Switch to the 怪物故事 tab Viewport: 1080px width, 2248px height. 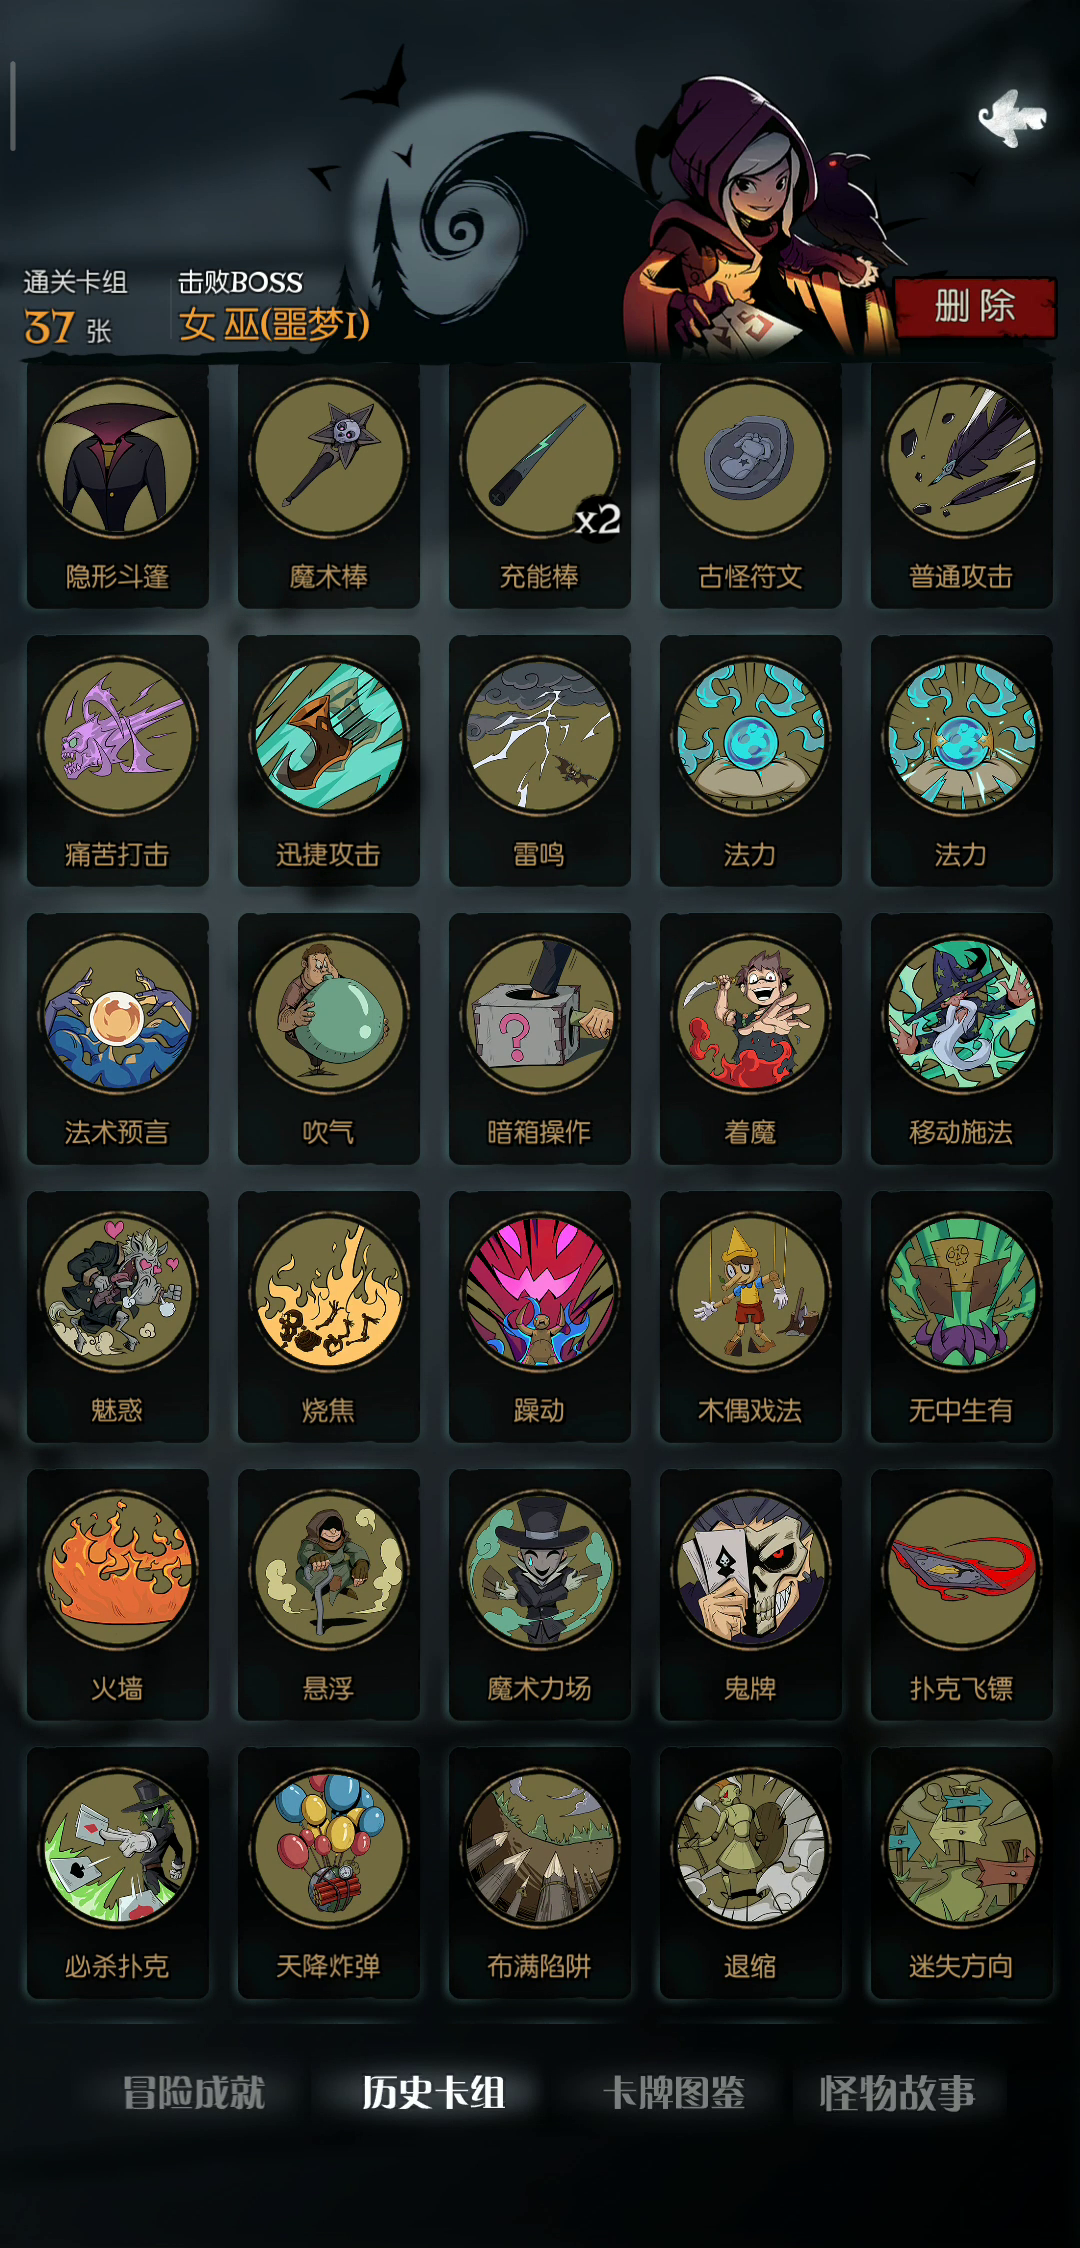pos(897,2092)
